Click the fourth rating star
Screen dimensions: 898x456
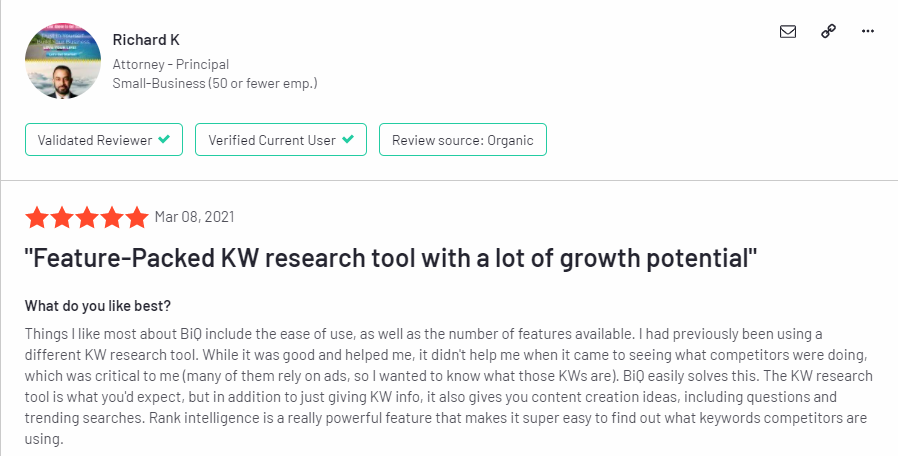(x=112, y=218)
